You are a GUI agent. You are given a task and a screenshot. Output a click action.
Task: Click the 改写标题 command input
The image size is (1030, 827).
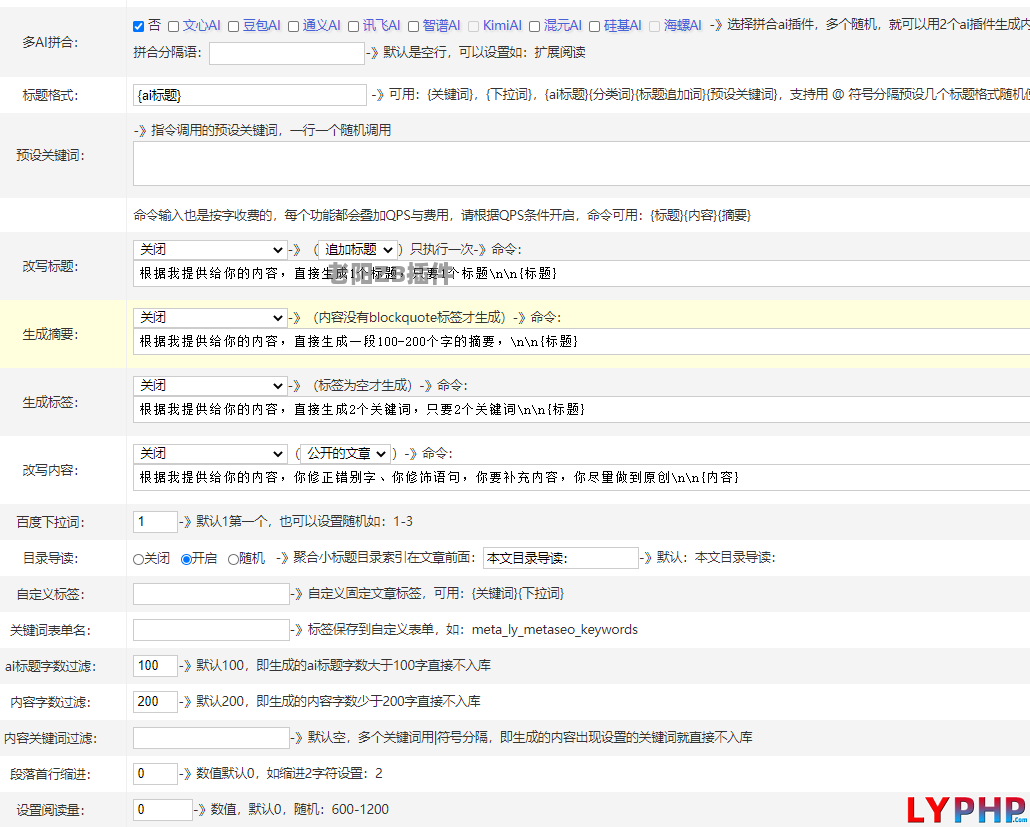pyautogui.click(x=581, y=273)
